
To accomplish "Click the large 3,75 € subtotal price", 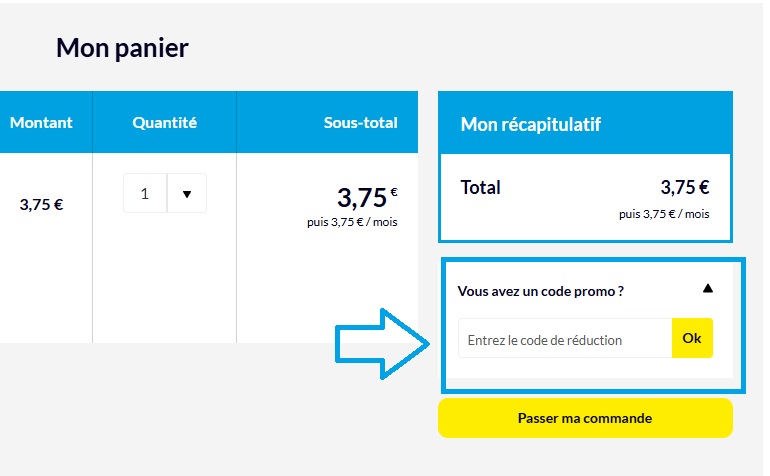I will [361, 197].
